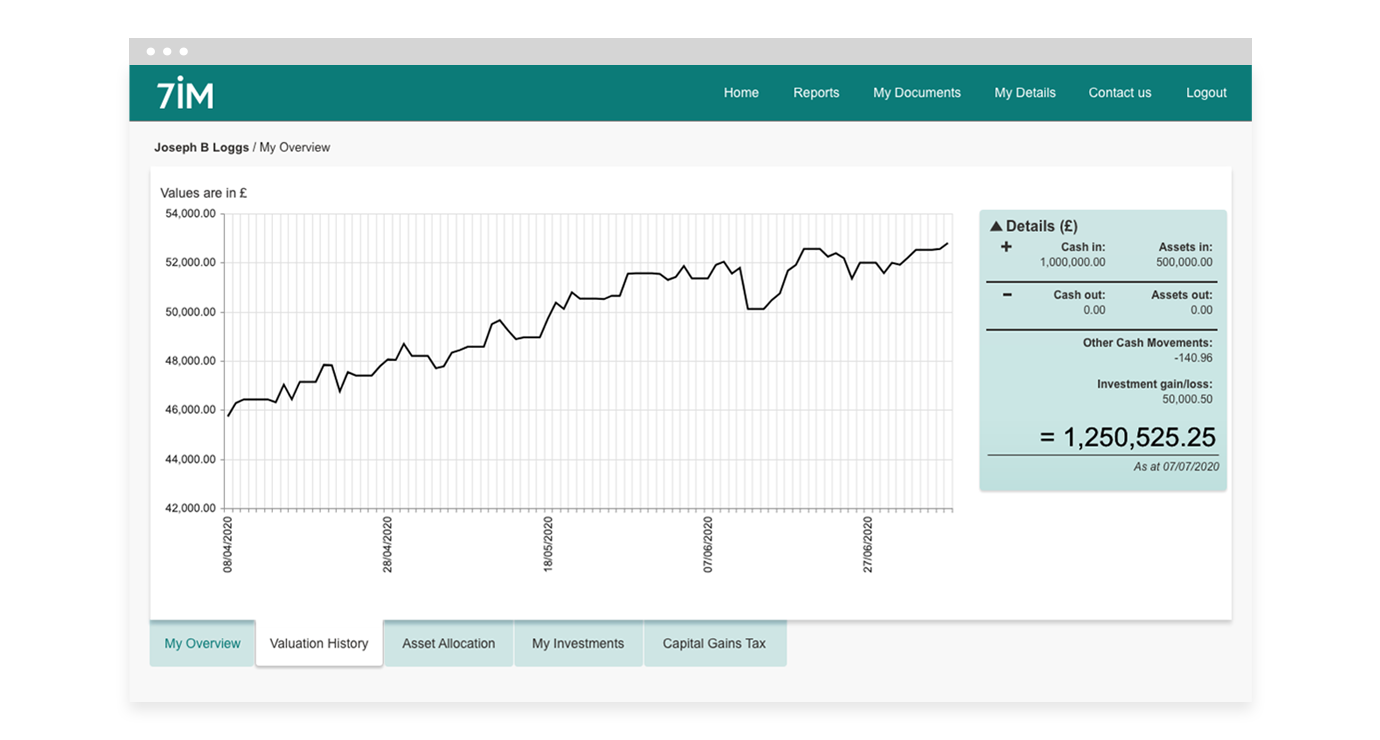Click the 18/05/2020 x-axis date label
Viewport: 1380px width, 740px height.
[x=548, y=544]
